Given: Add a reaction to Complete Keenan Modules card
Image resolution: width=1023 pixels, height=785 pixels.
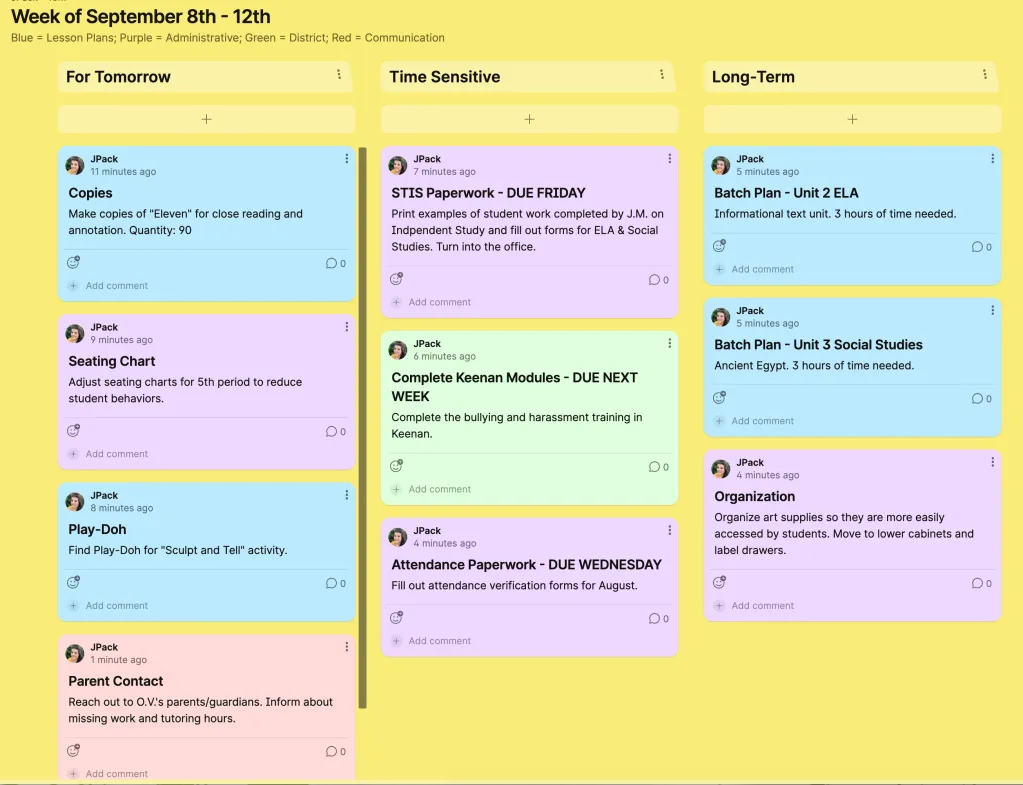Looking at the screenshot, I should (x=397, y=466).
